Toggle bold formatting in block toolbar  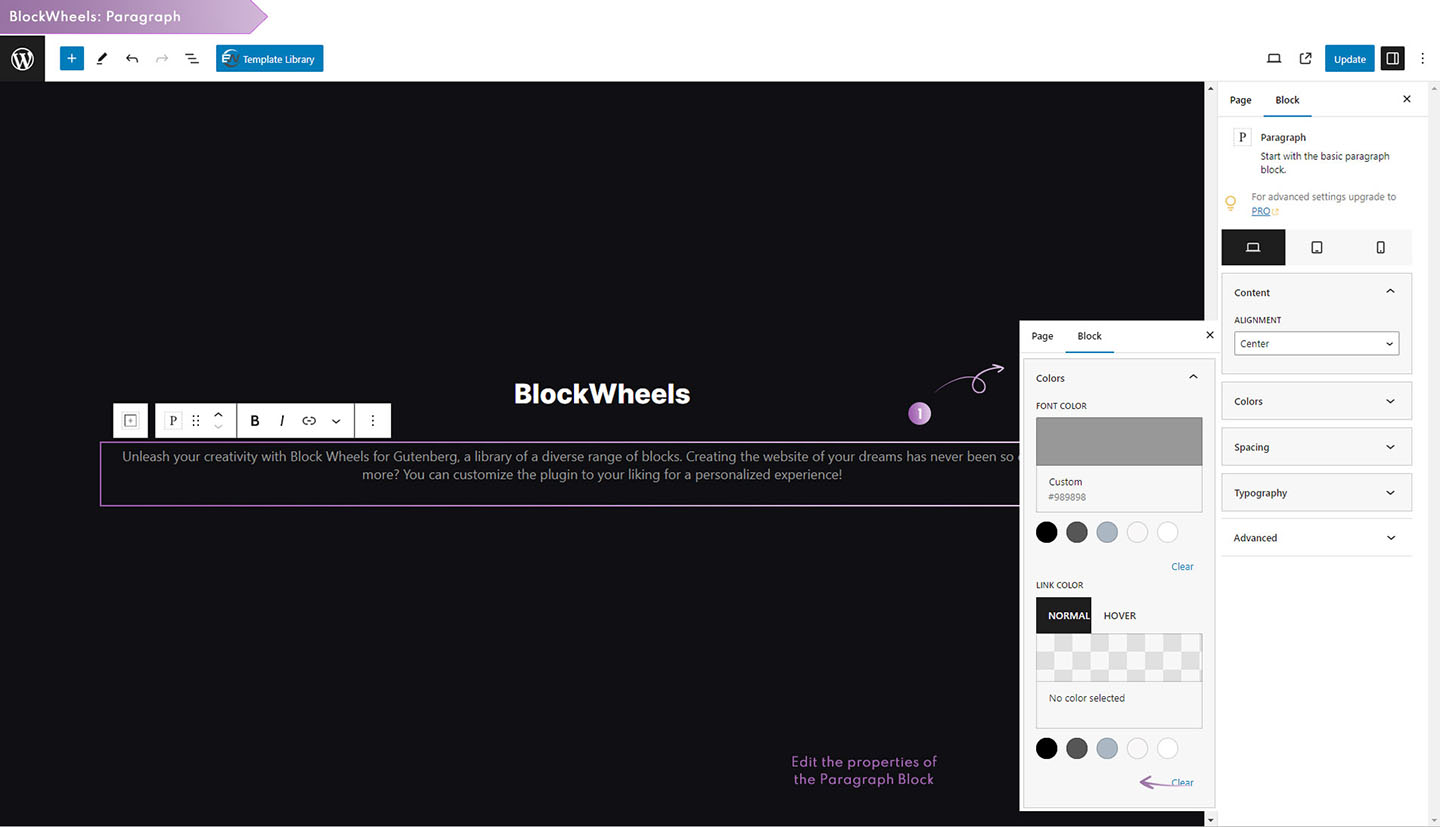255,421
